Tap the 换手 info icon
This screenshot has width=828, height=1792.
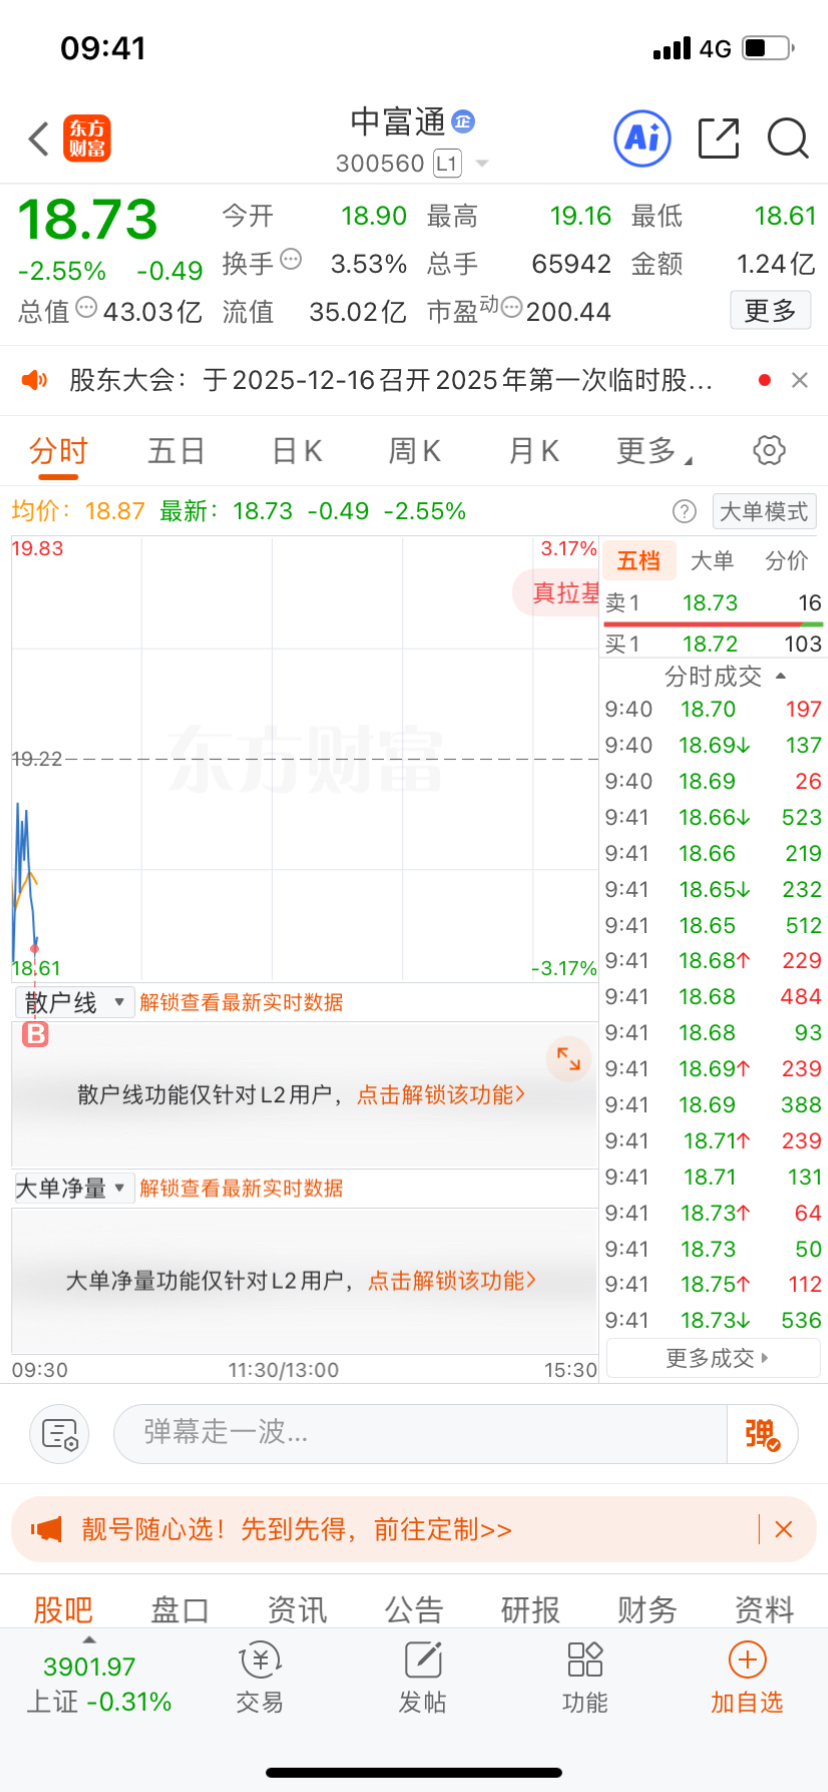click(x=290, y=260)
